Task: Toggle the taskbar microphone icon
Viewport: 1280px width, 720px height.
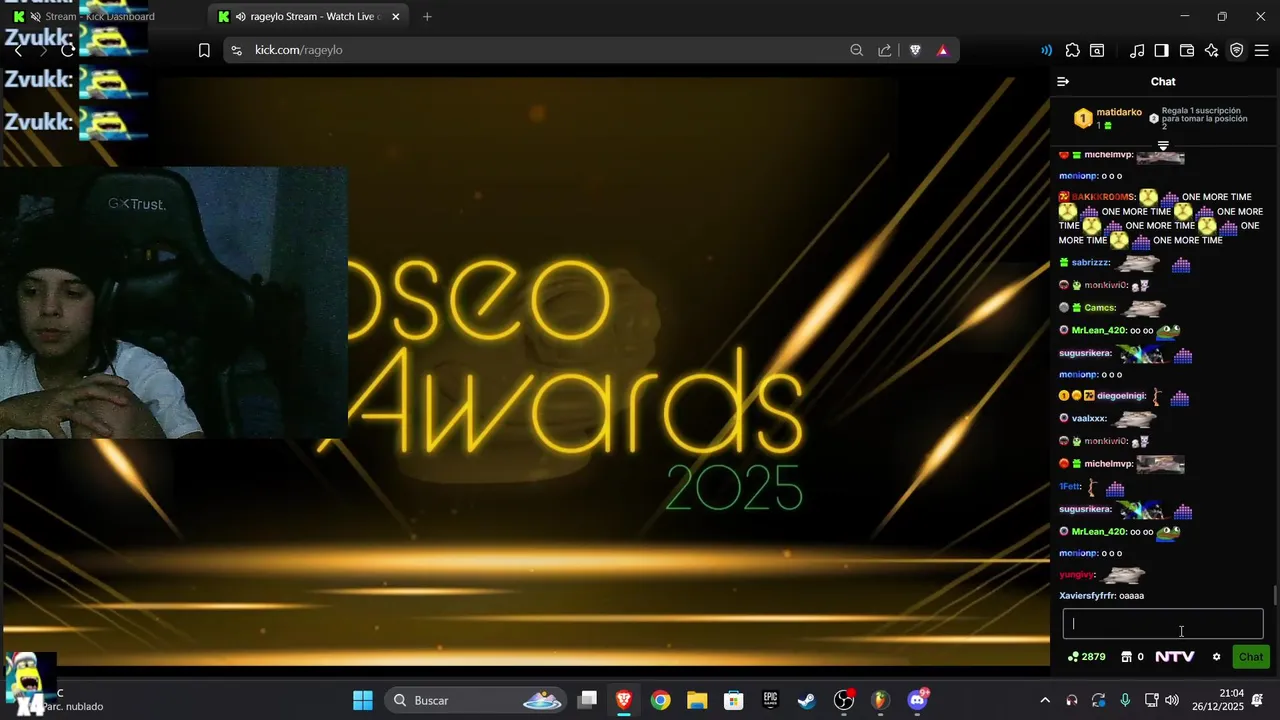Action: point(1125,700)
